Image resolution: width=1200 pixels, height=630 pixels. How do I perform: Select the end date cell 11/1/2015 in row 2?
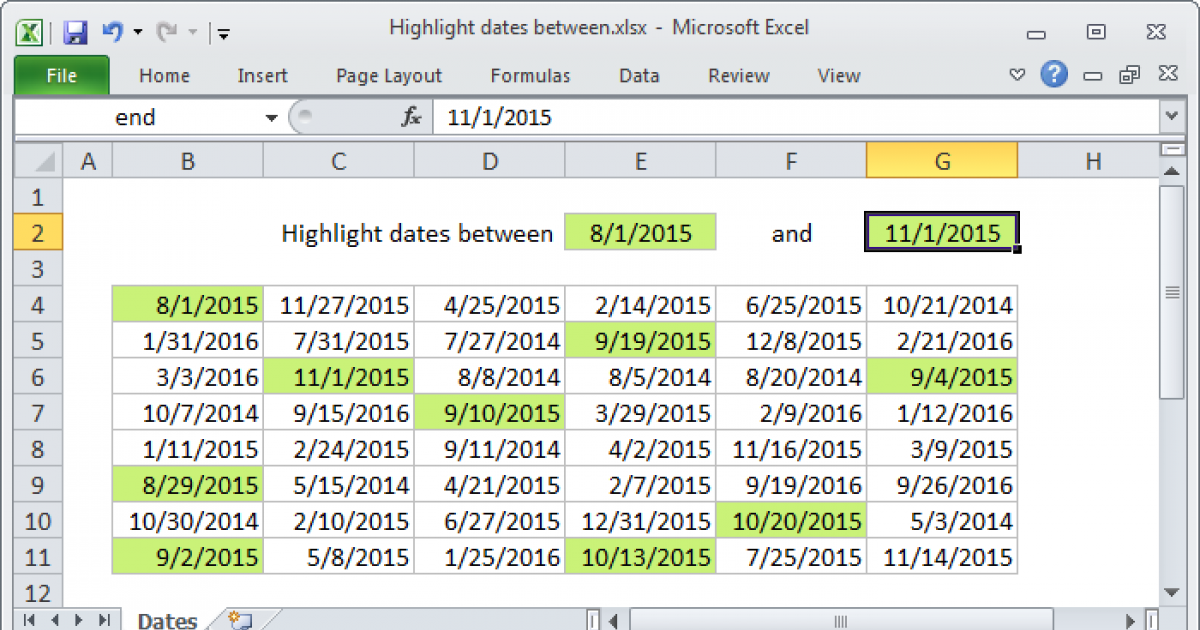(942, 233)
